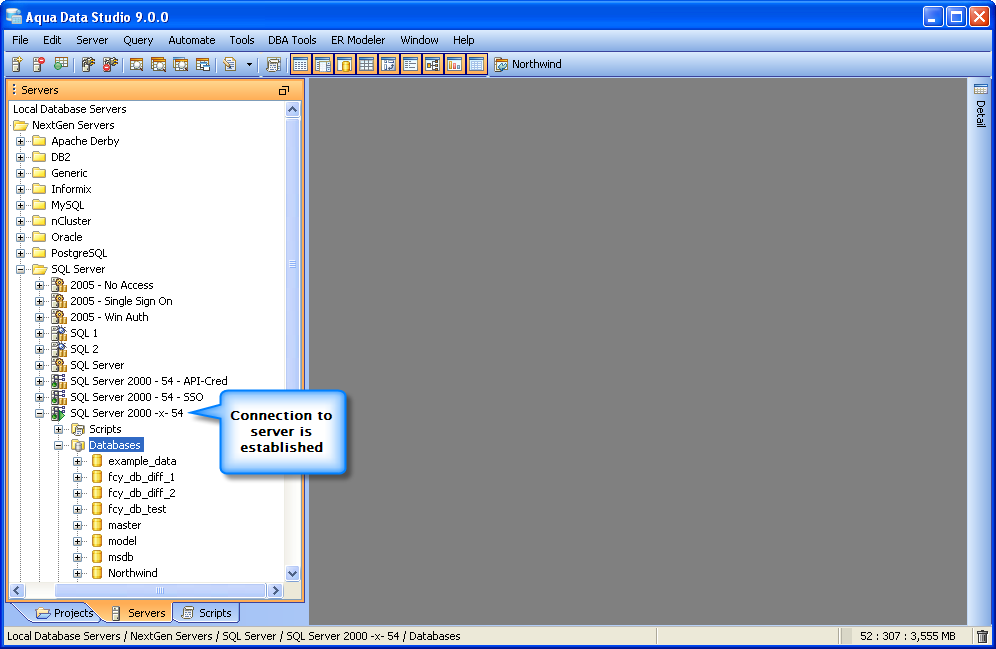Toggle the table with side panel view button
The width and height of the screenshot is (996, 649).
[x=323, y=64]
